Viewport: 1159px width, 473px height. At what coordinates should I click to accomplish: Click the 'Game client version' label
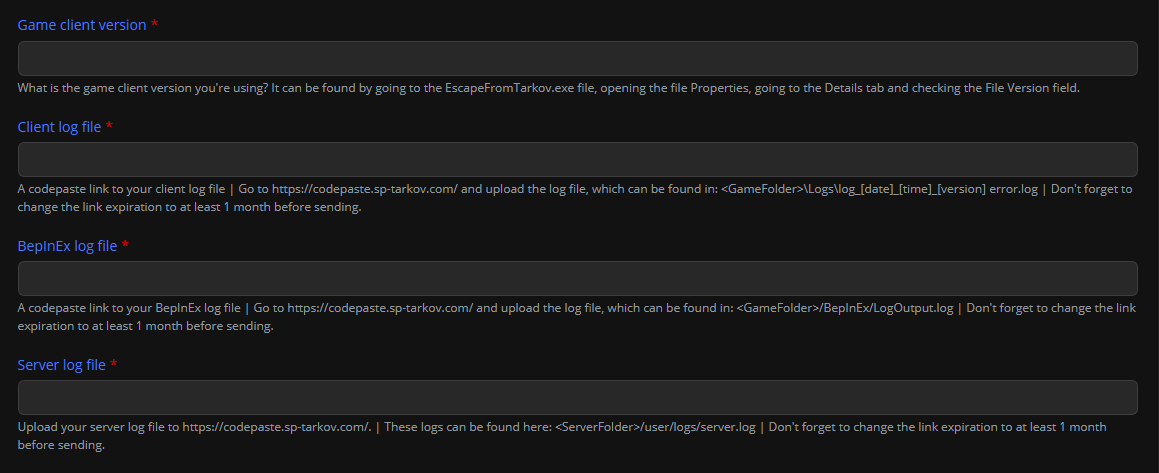(x=82, y=25)
